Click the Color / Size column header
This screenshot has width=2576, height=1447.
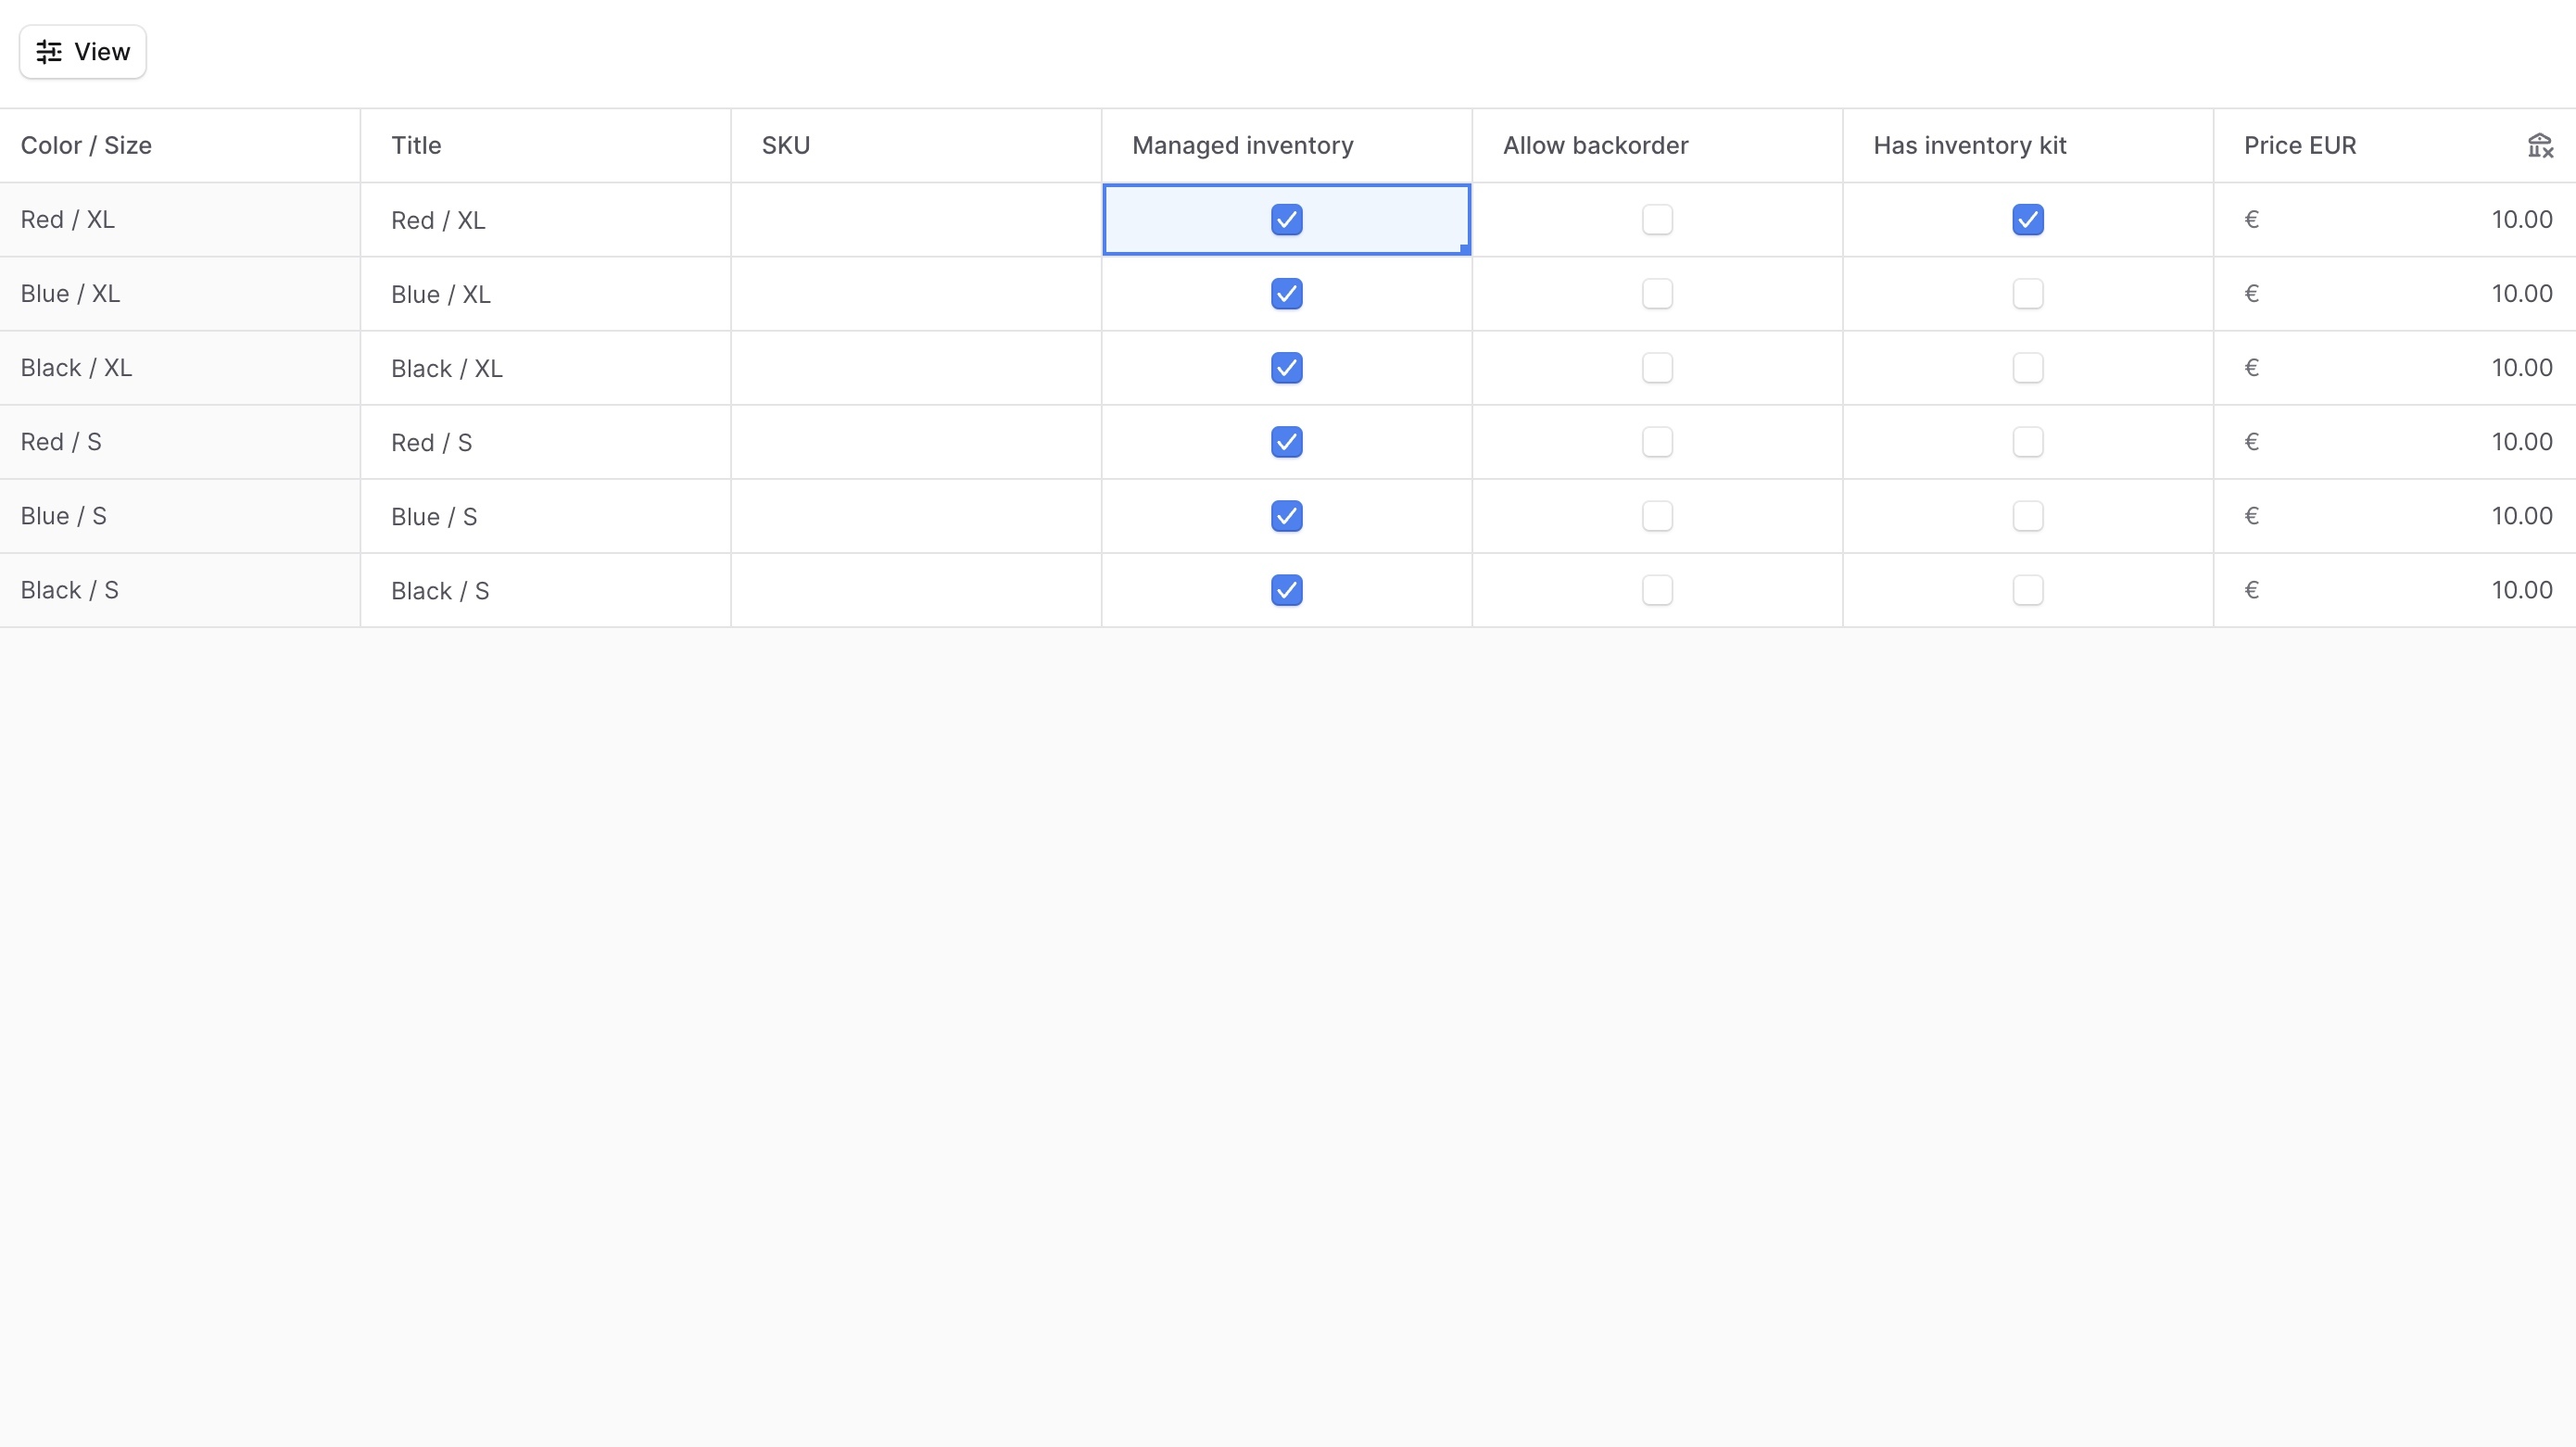tap(86, 145)
